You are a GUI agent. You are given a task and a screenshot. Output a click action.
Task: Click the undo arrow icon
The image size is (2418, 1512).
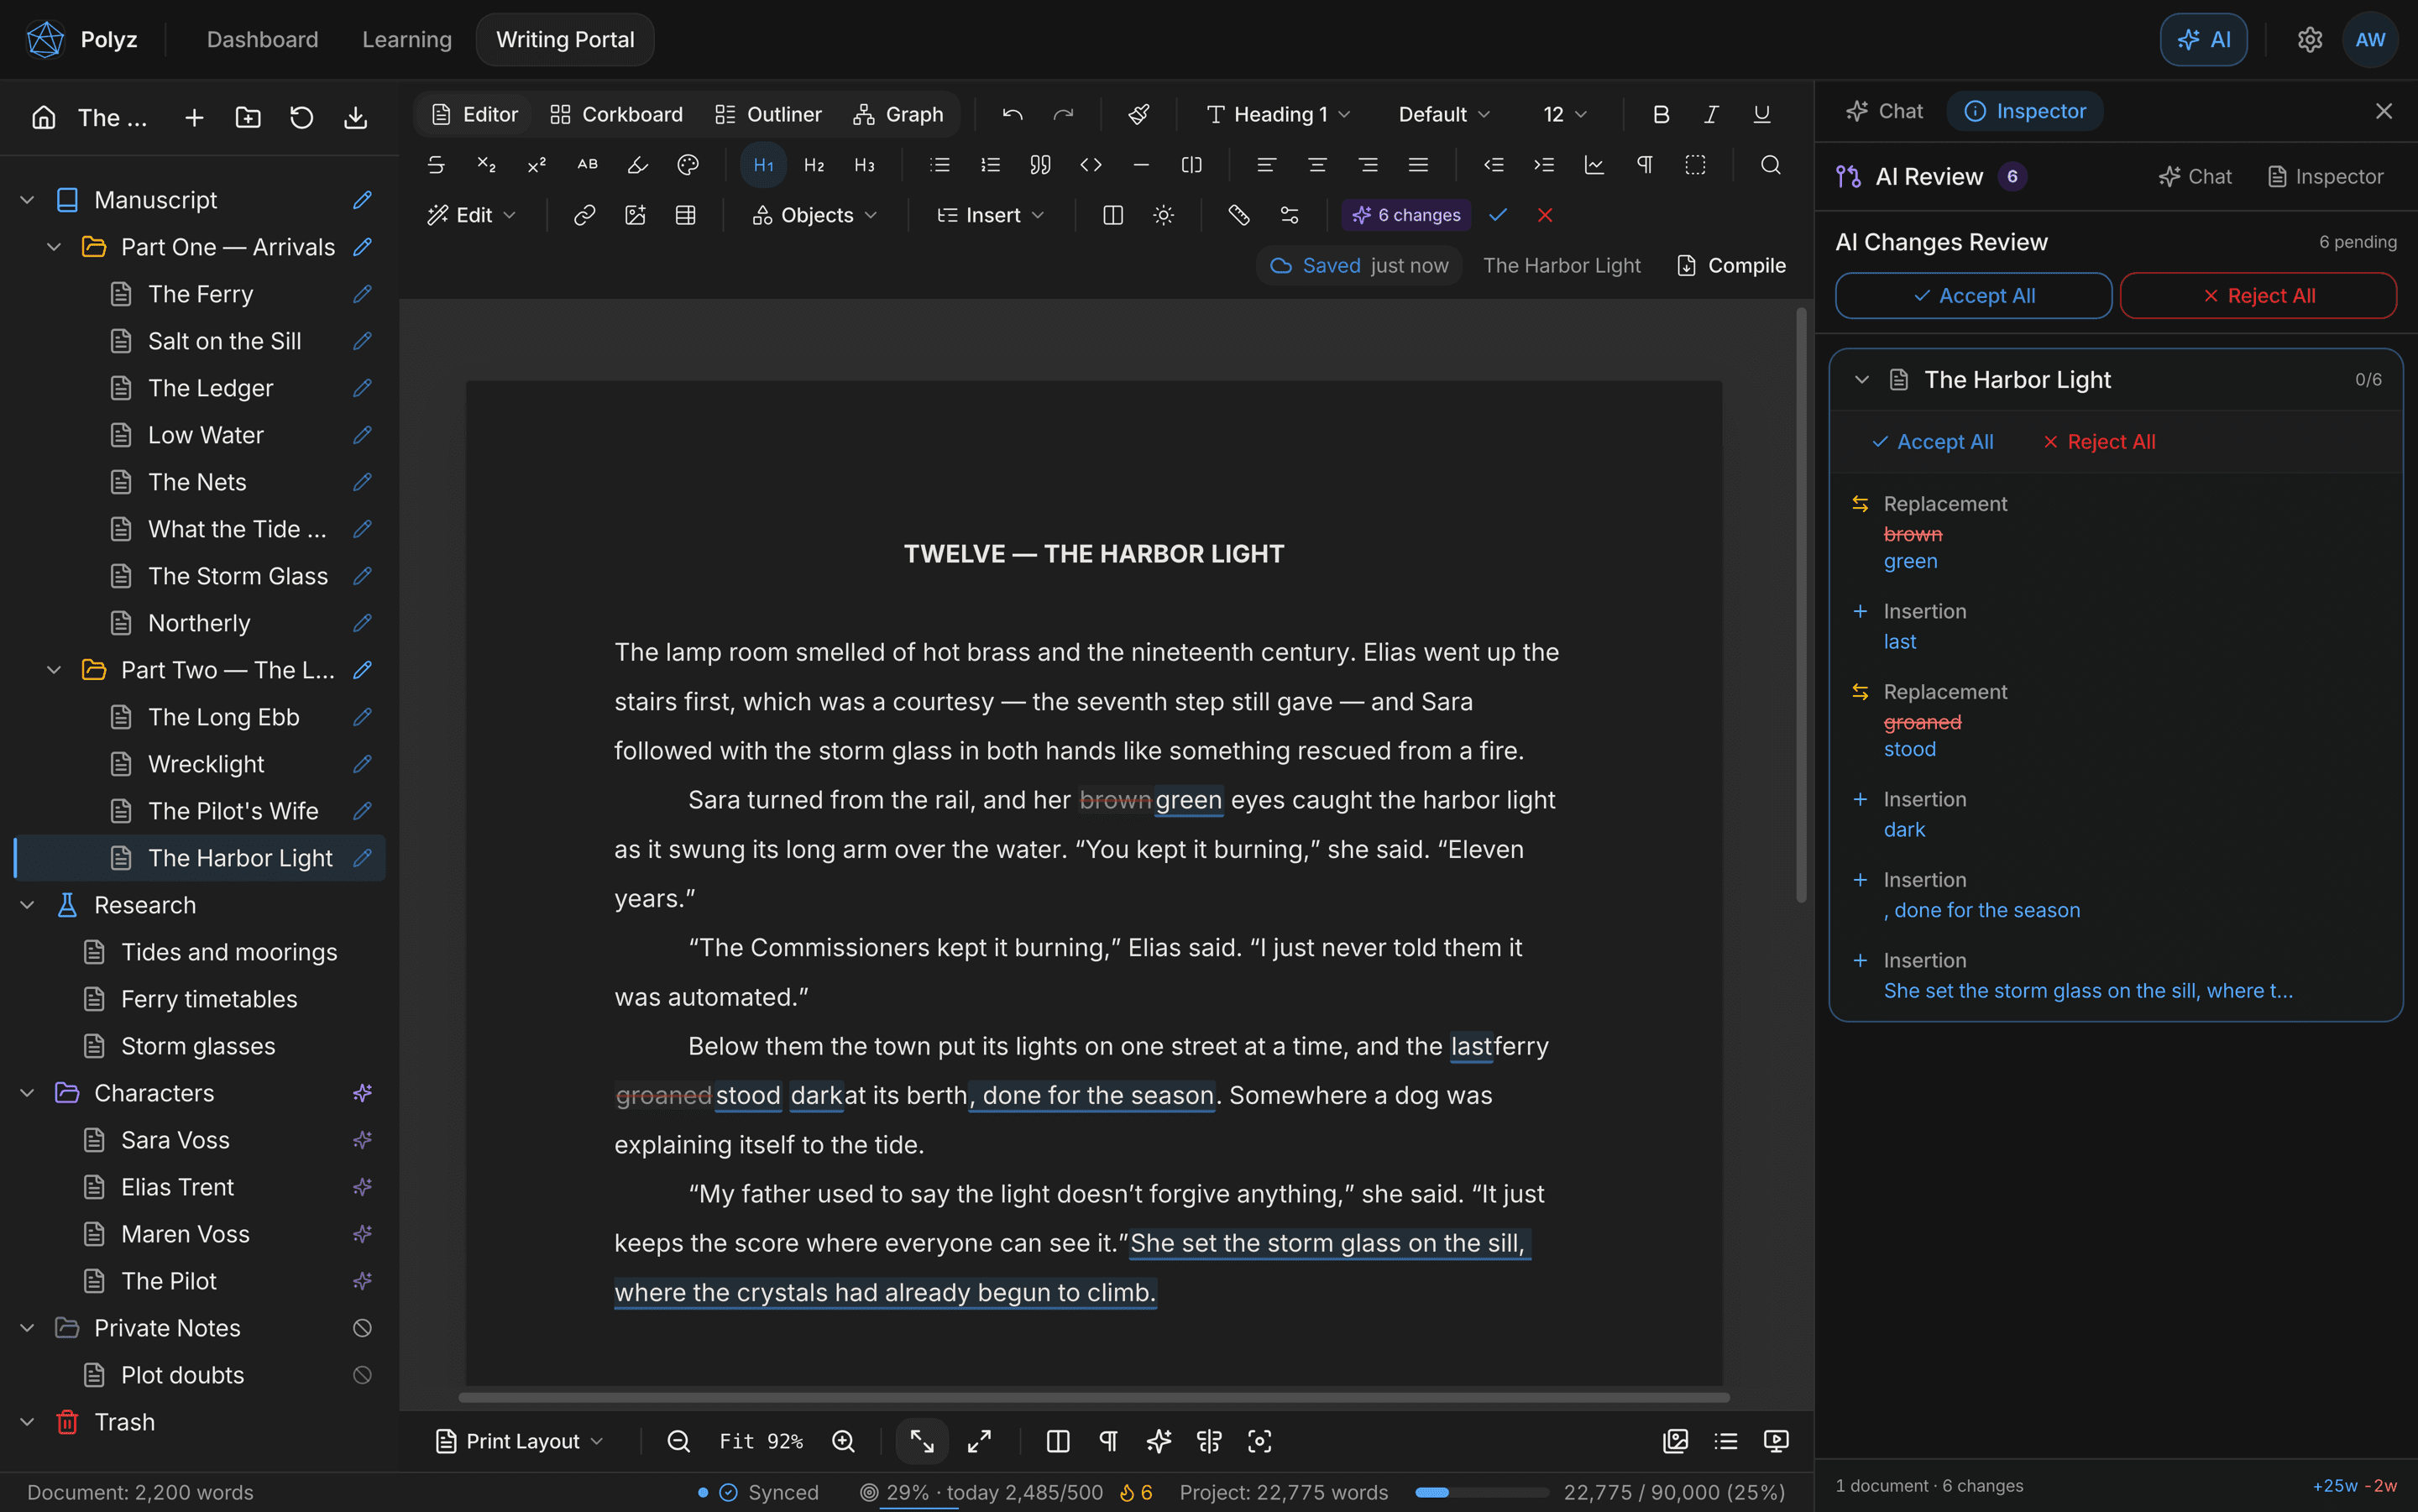1012,114
